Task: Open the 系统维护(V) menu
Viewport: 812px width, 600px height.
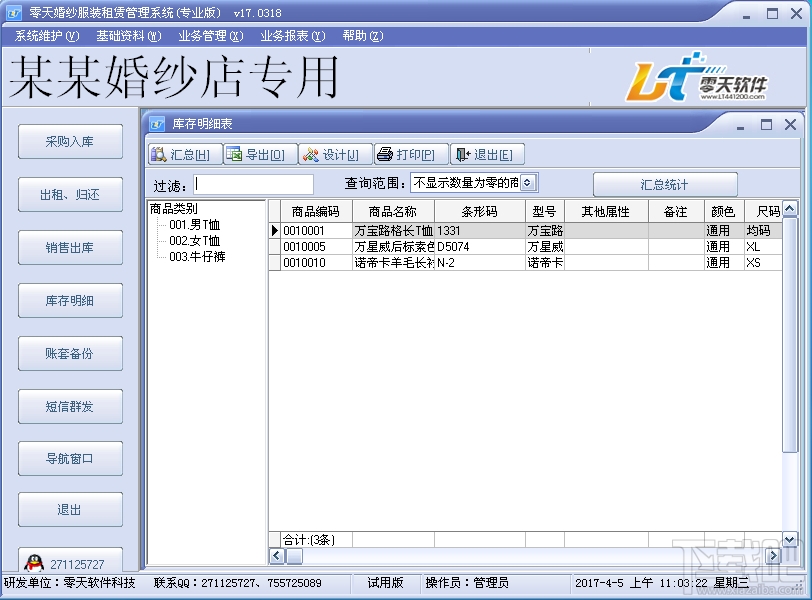Action: click(47, 36)
